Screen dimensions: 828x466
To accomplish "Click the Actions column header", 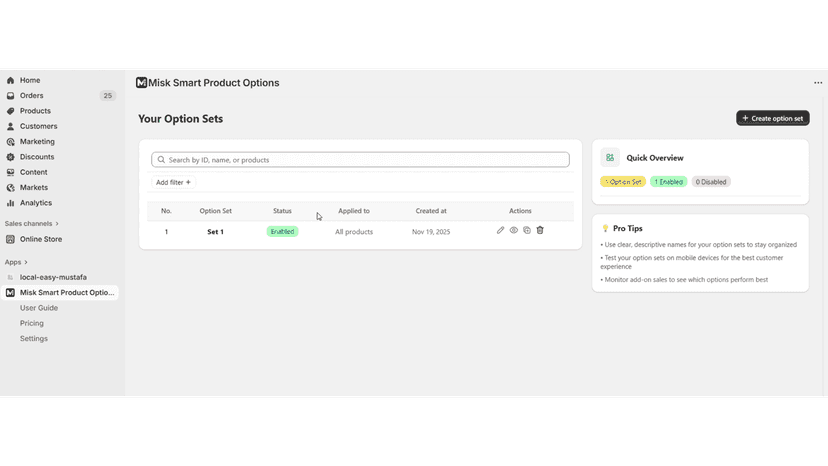I will click(x=520, y=211).
